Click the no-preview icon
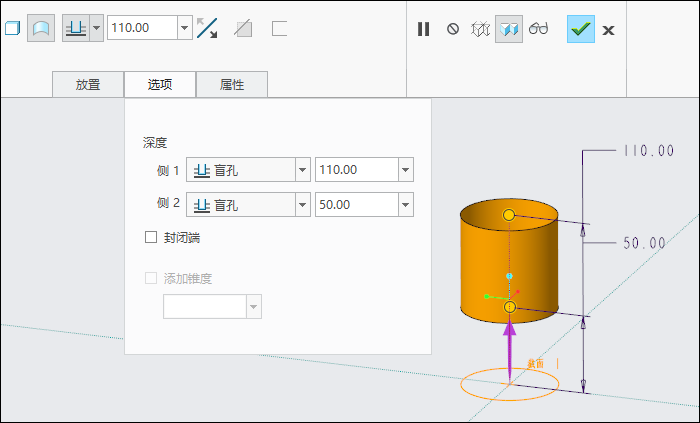The width and height of the screenshot is (700, 423). point(453,29)
